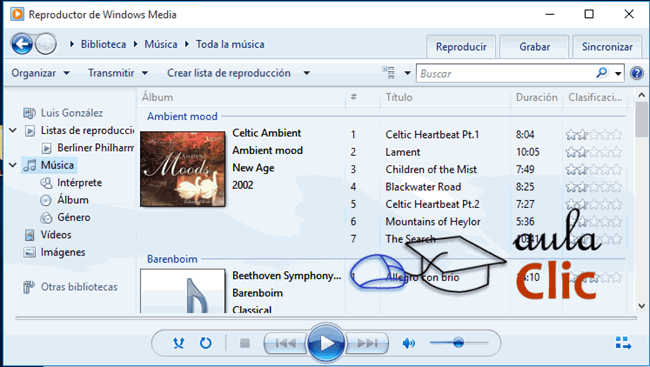Click the Toda la música breadcrumb
The image size is (650, 367).
[x=230, y=44]
